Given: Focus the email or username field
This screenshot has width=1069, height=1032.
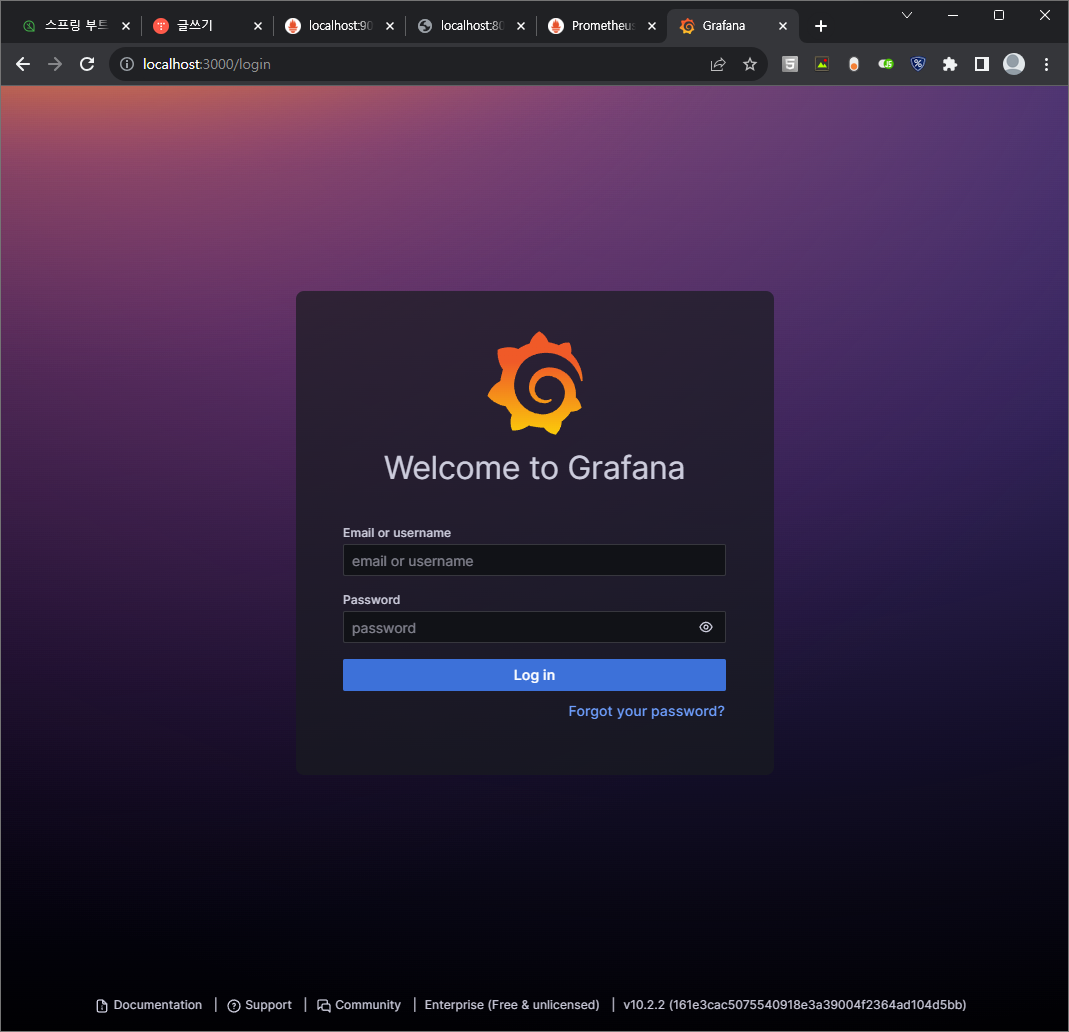Looking at the screenshot, I should click(534, 560).
